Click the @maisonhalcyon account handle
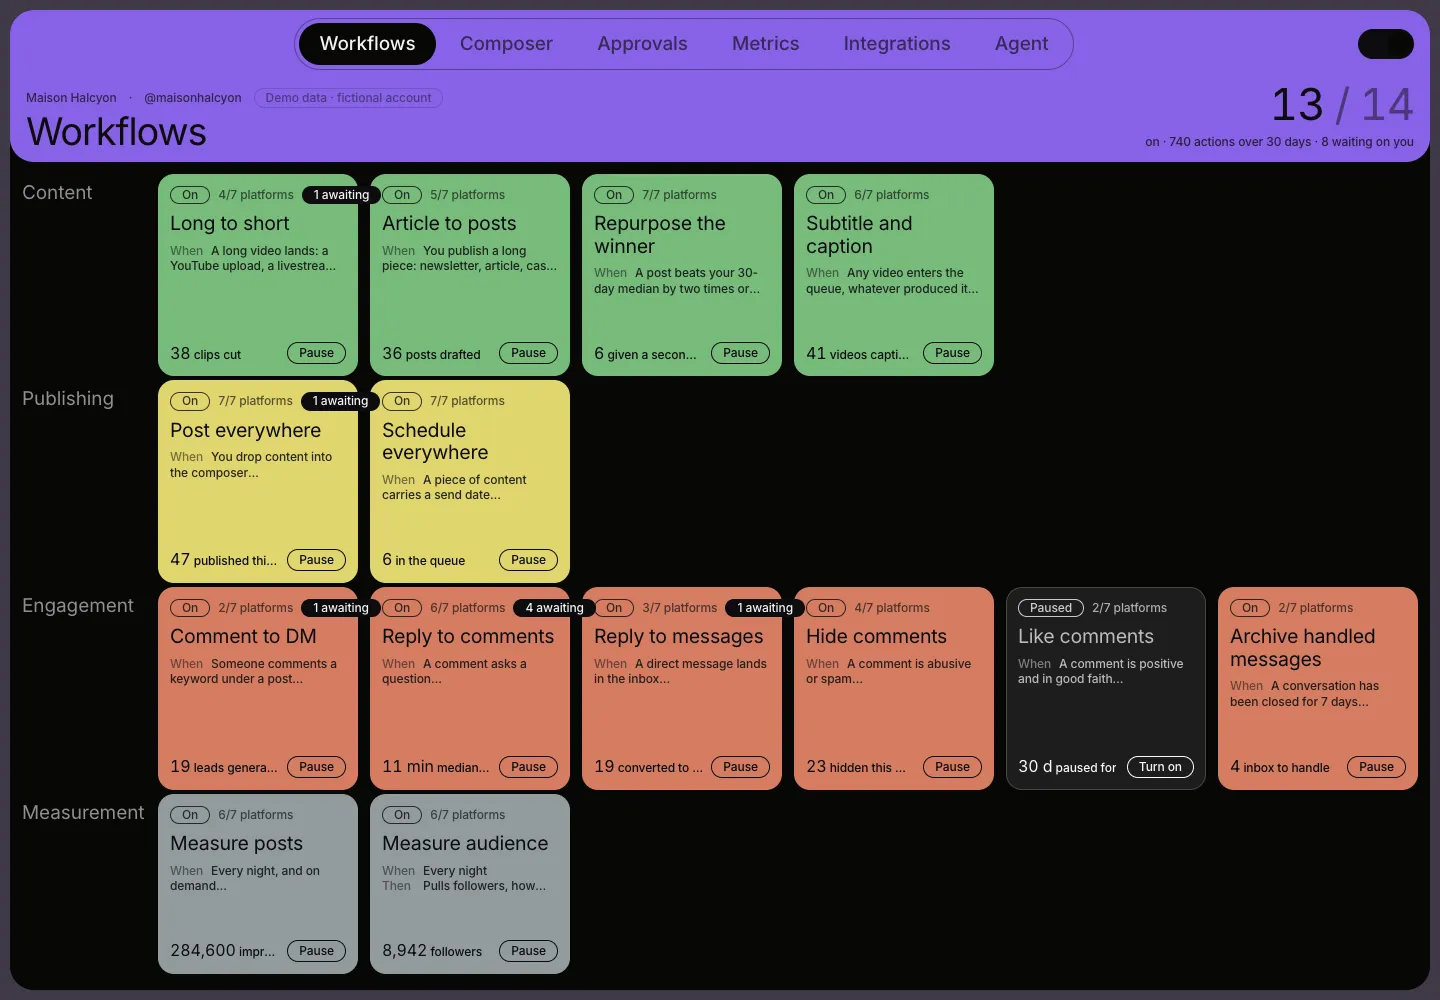This screenshot has height=1000, width=1440. (193, 98)
